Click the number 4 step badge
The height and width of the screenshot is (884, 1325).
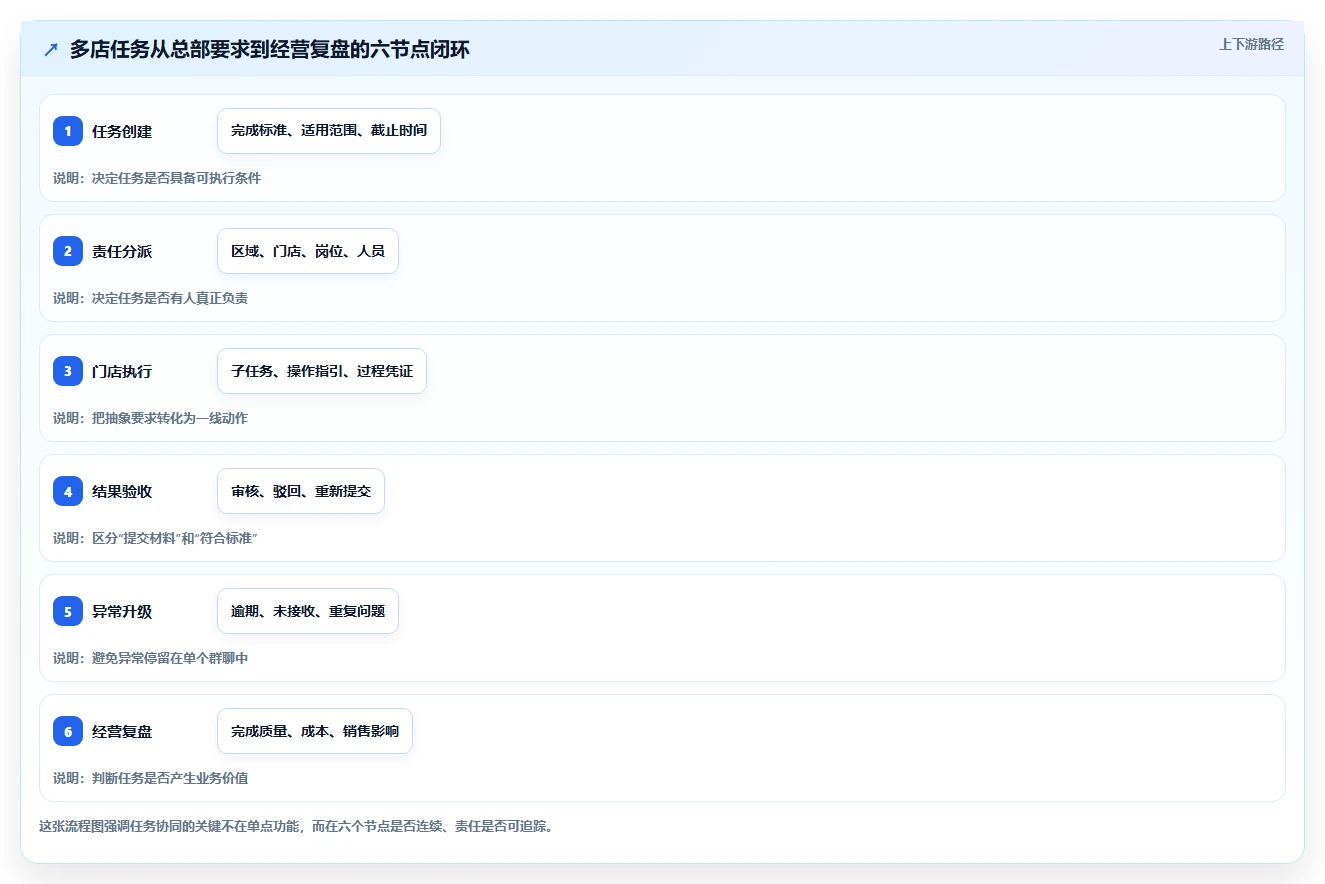[68, 491]
